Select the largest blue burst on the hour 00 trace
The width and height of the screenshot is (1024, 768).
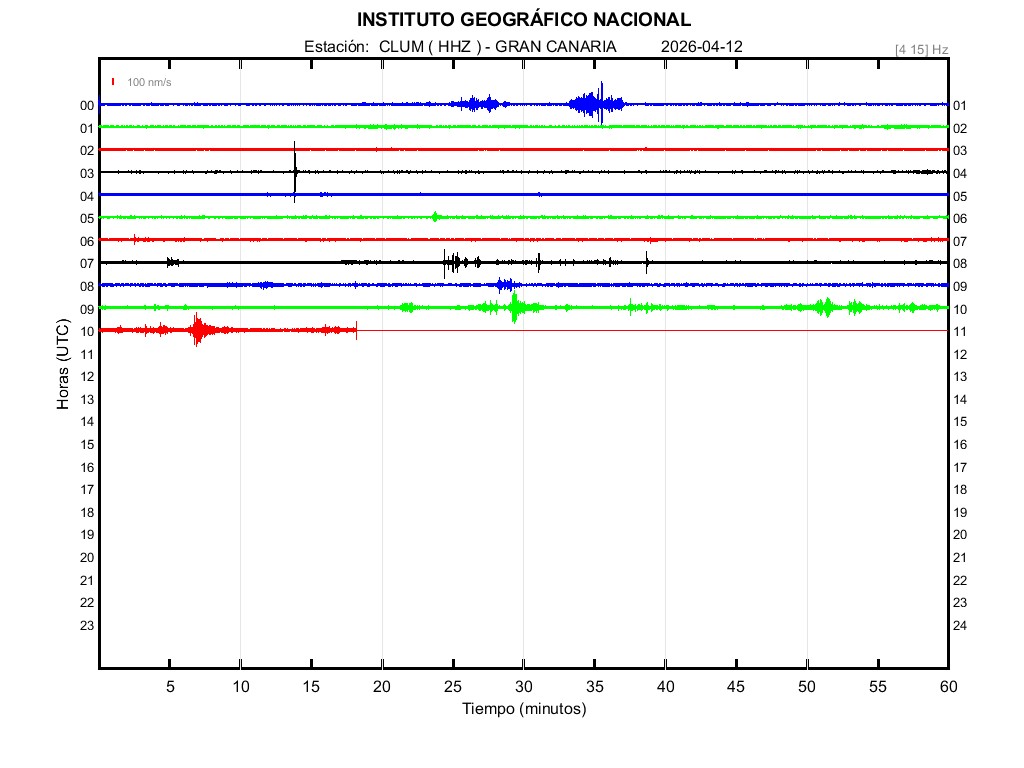pyautogui.click(x=596, y=103)
